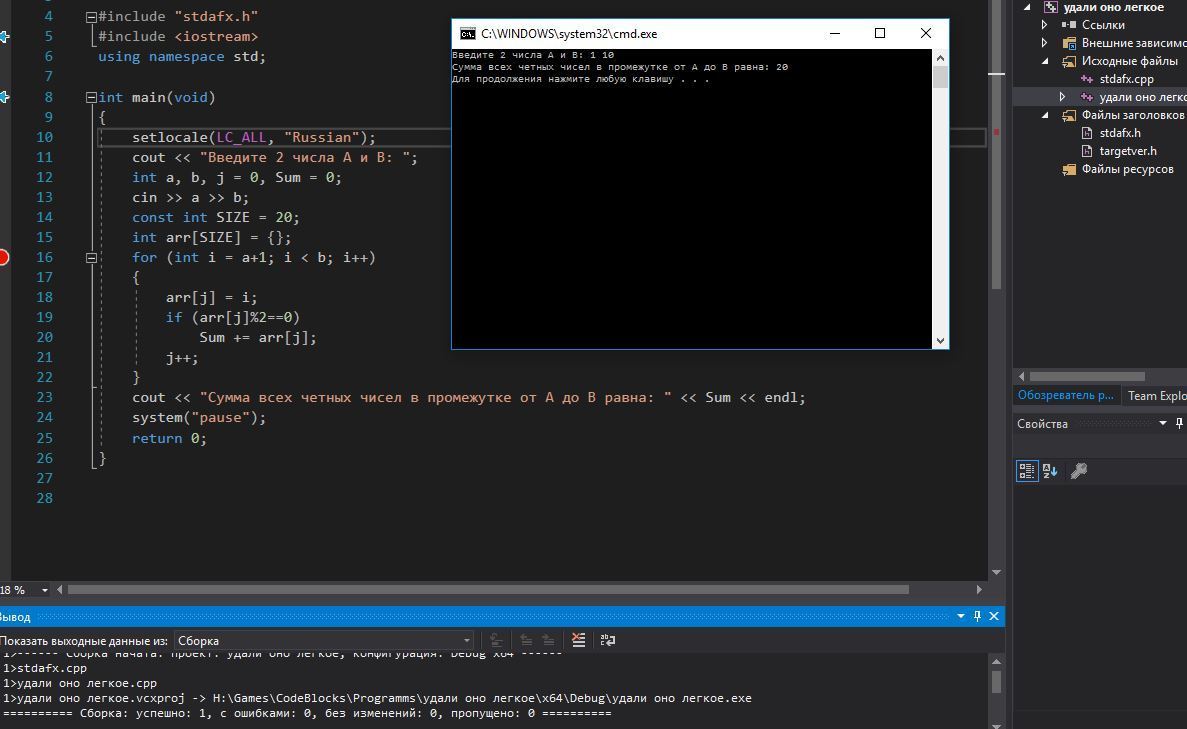
Task: Click the Сборка: успешно summary output line
Action: tap(307, 713)
